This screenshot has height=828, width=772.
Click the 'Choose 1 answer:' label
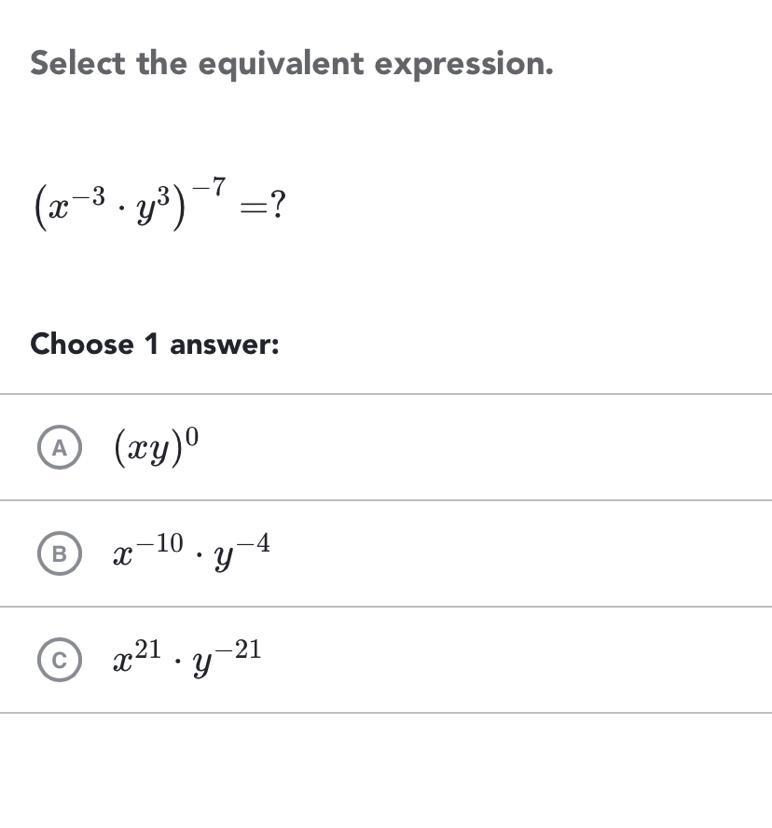[154, 344]
